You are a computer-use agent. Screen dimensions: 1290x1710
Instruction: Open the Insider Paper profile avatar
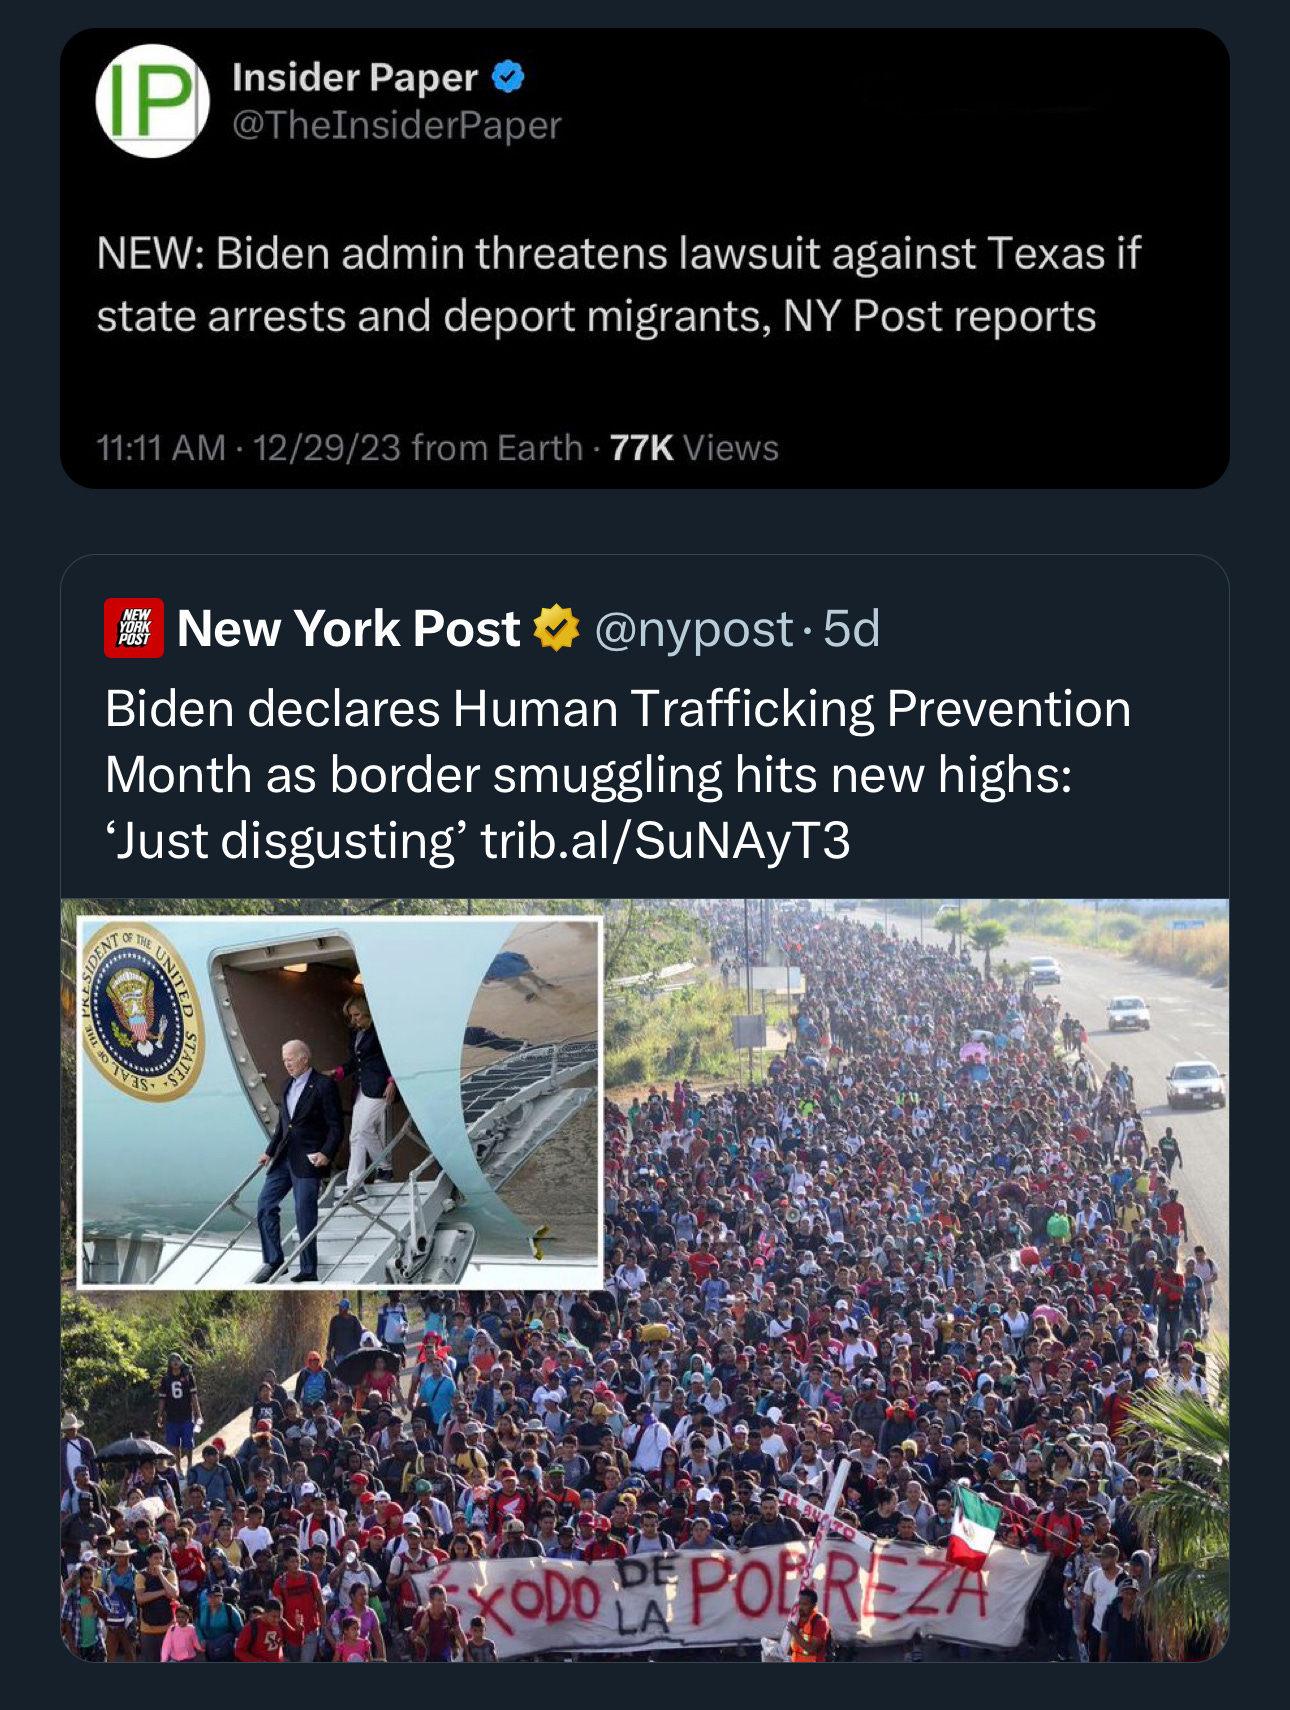pyautogui.click(x=152, y=100)
